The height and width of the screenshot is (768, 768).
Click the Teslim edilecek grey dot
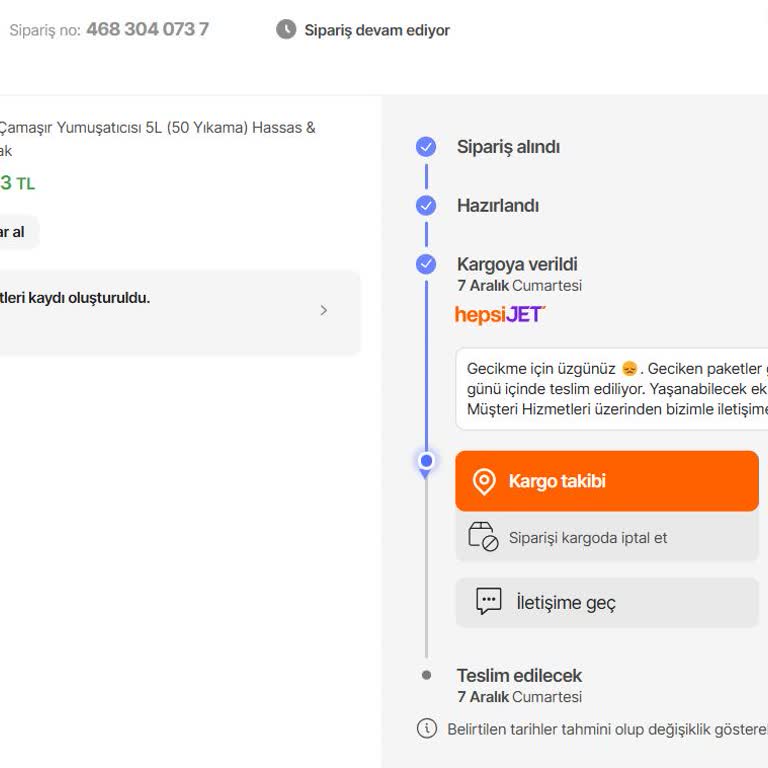tap(427, 675)
